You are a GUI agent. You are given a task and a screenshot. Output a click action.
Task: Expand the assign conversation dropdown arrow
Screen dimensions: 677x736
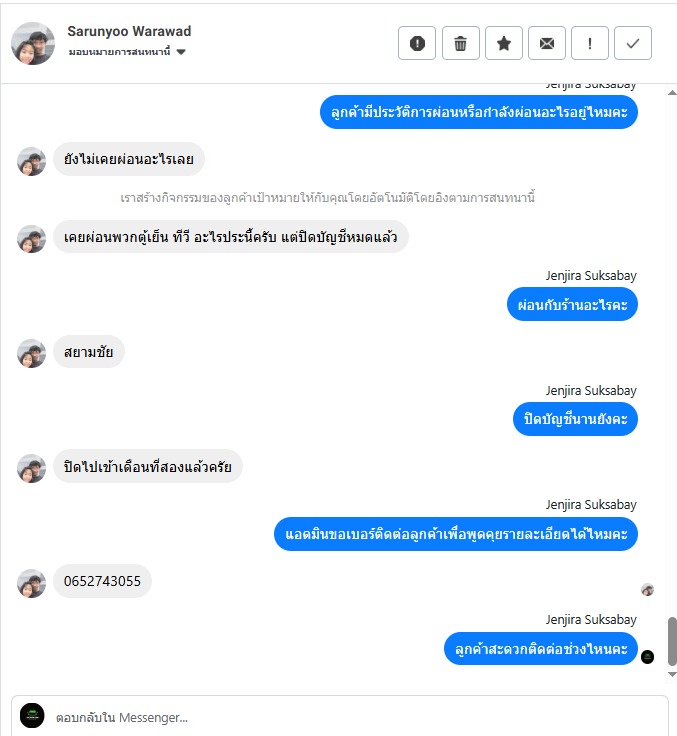click(x=181, y=52)
